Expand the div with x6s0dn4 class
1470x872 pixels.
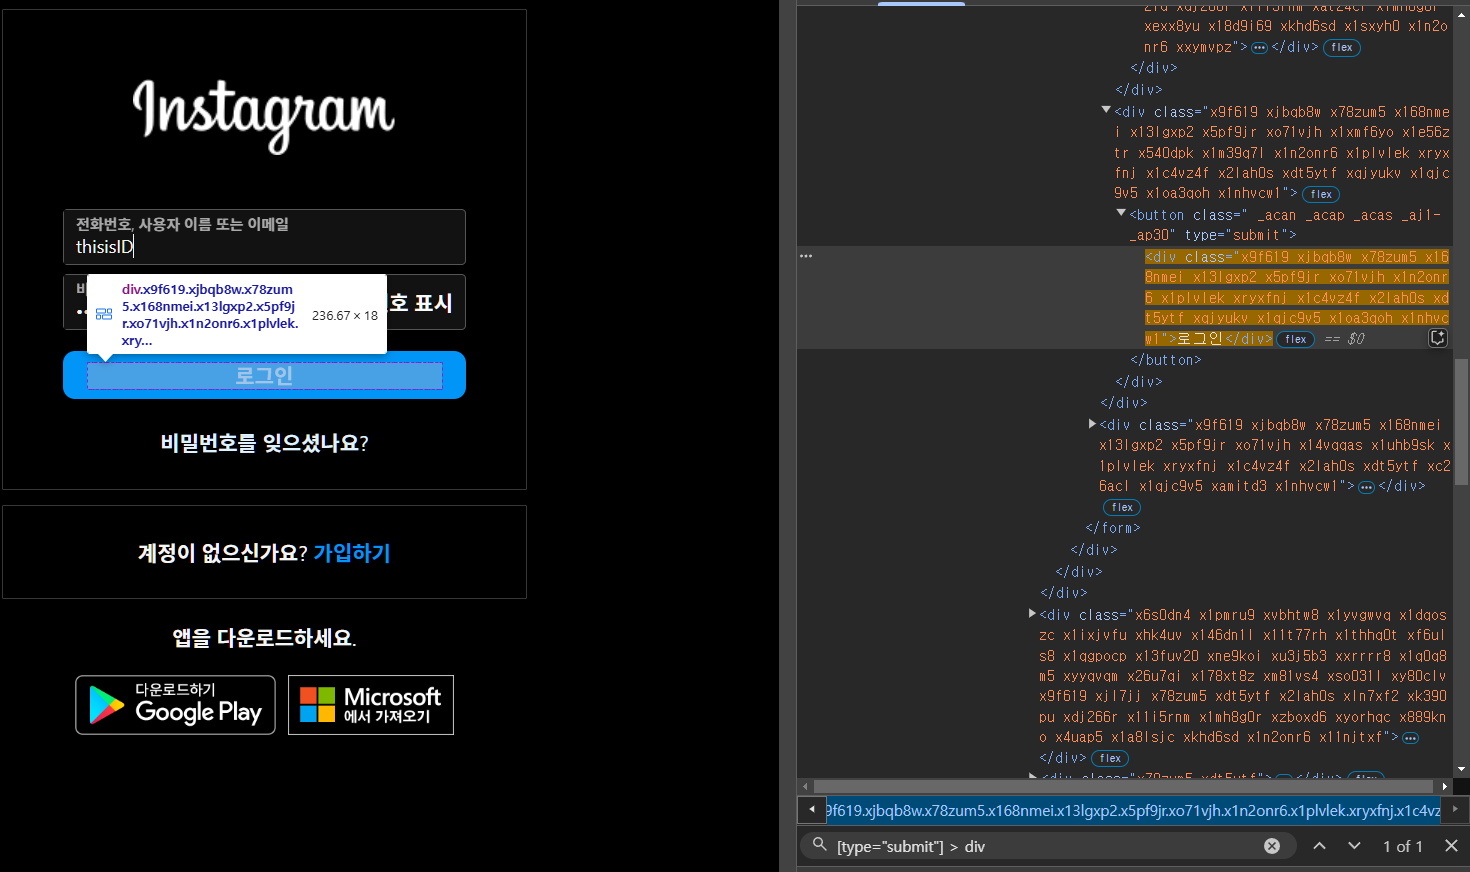(x=1032, y=613)
